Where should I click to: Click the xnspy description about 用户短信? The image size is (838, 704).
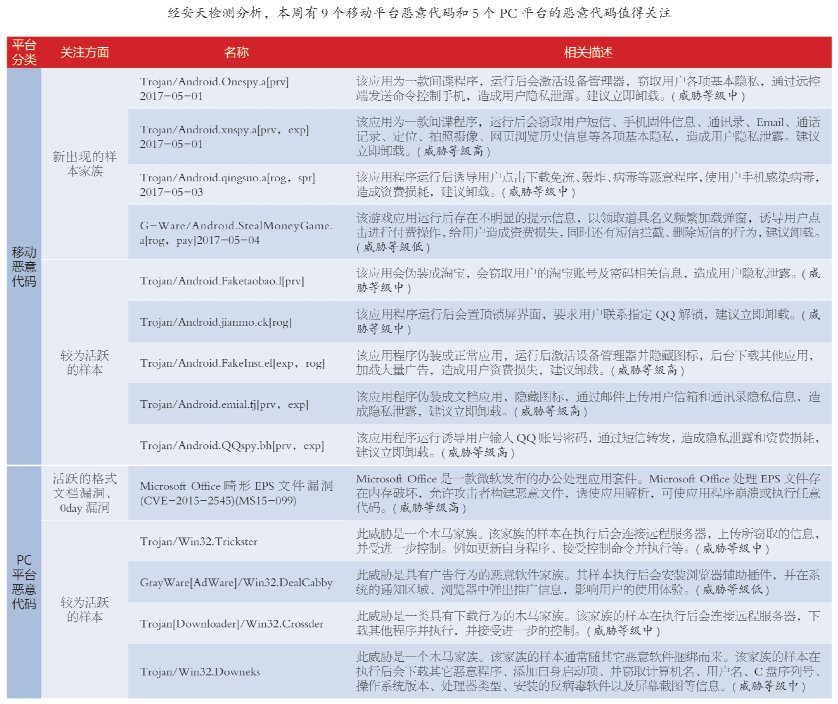588,136
